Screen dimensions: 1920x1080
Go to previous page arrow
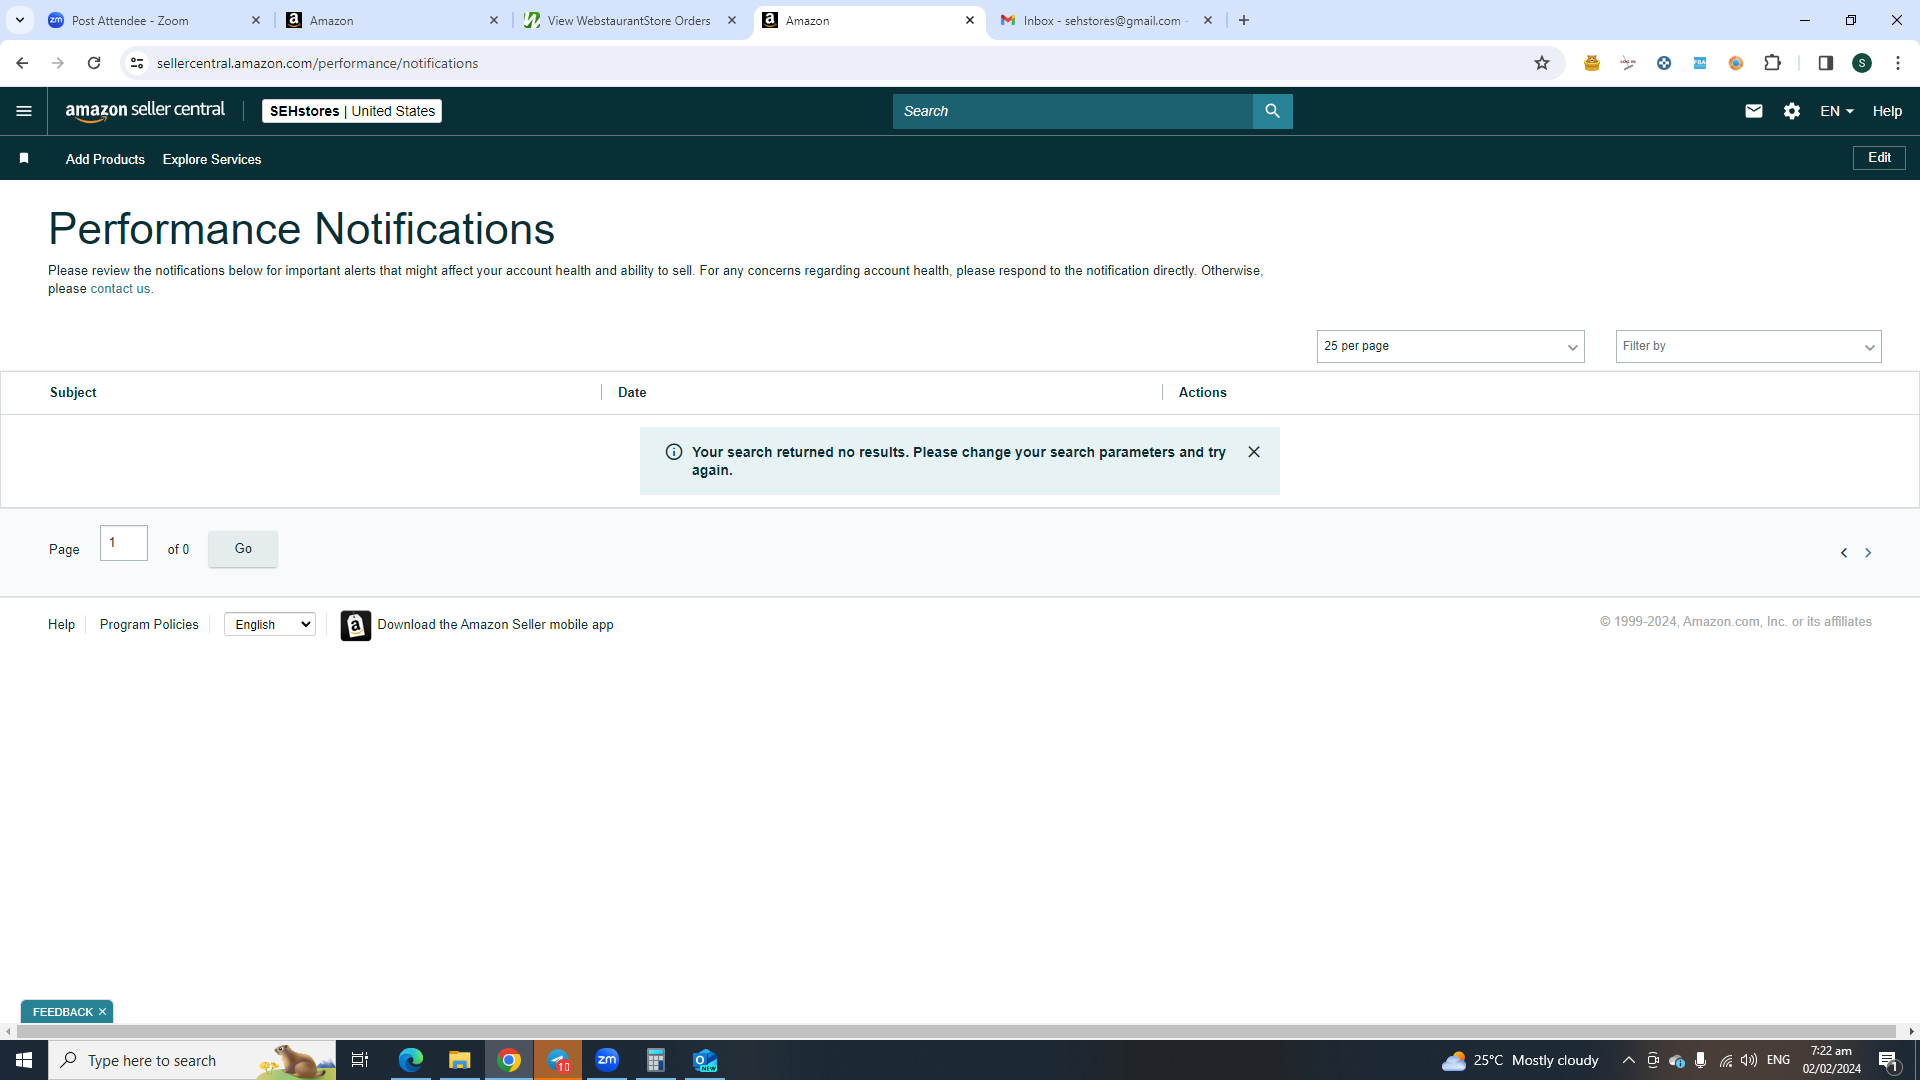[x=1844, y=553]
